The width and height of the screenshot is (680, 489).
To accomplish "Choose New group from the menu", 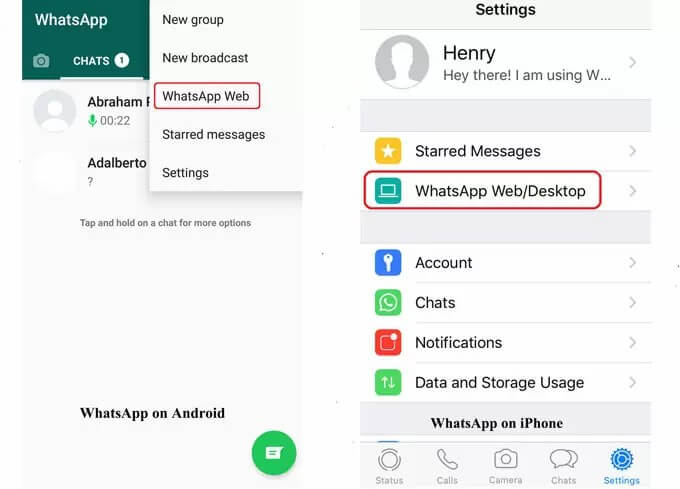I will [193, 20].
